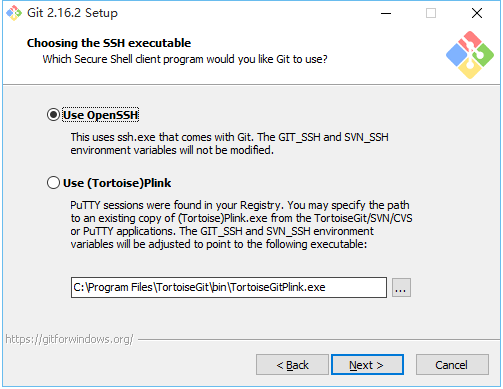Click the "Which Secure Shell client" subtitle text
This screenshot has width=503, height=389.
click(185, 59)
